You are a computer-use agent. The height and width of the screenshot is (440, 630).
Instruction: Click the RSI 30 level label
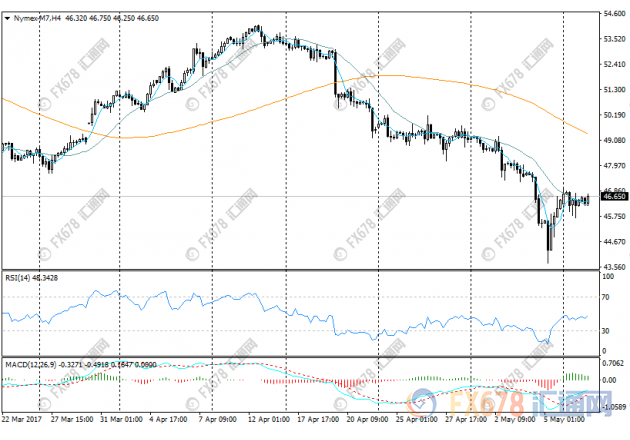click(x=606, y=328)
